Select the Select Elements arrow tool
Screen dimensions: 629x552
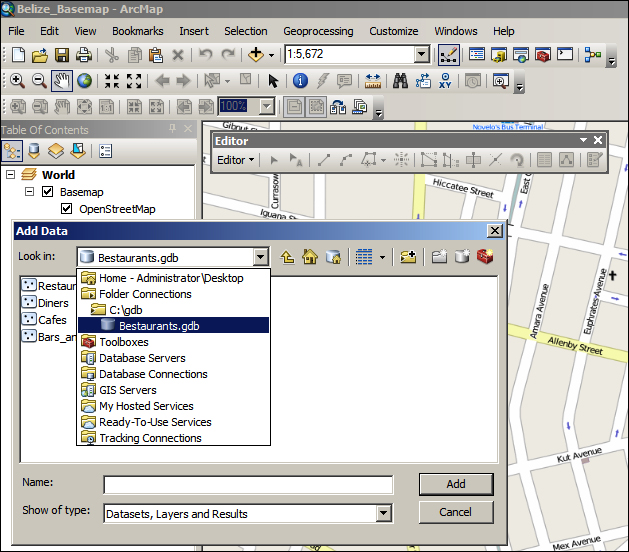273,81
